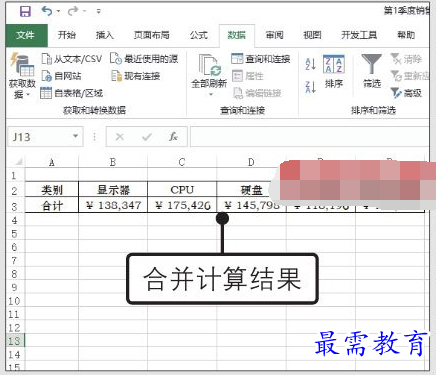Select cell containing 类别
The height and width of the screenshot is (375, 436).
[x=52, y=190]
